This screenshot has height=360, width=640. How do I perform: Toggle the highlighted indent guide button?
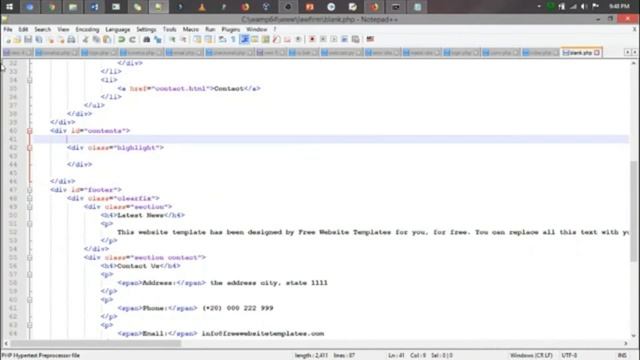(x=244, y=40)
